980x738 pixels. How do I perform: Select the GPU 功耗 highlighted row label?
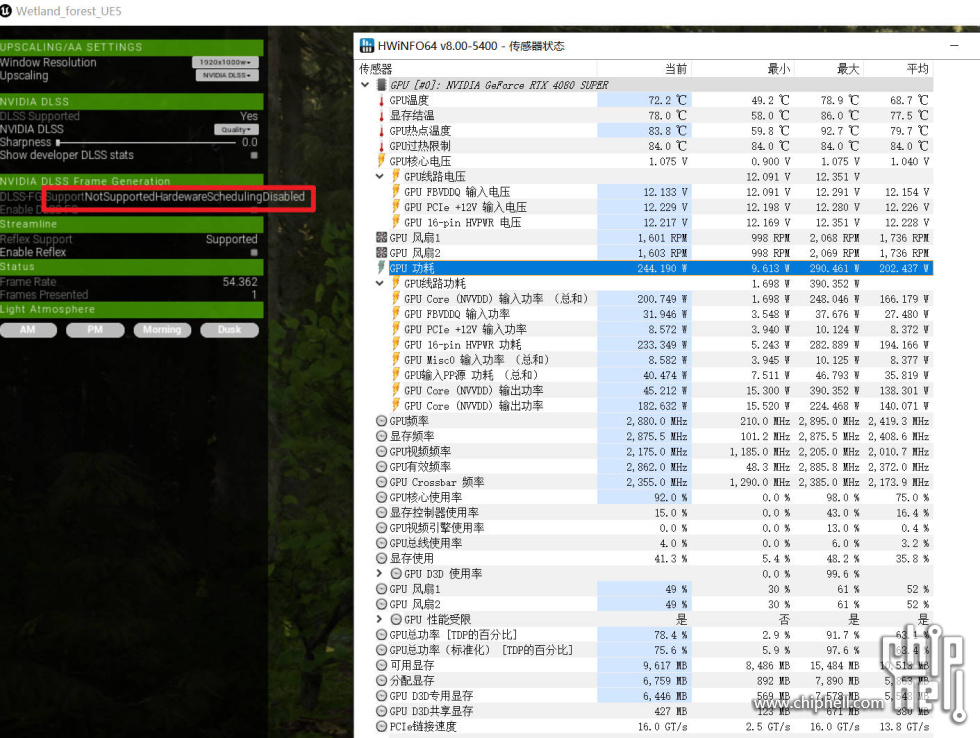point(412,268)
